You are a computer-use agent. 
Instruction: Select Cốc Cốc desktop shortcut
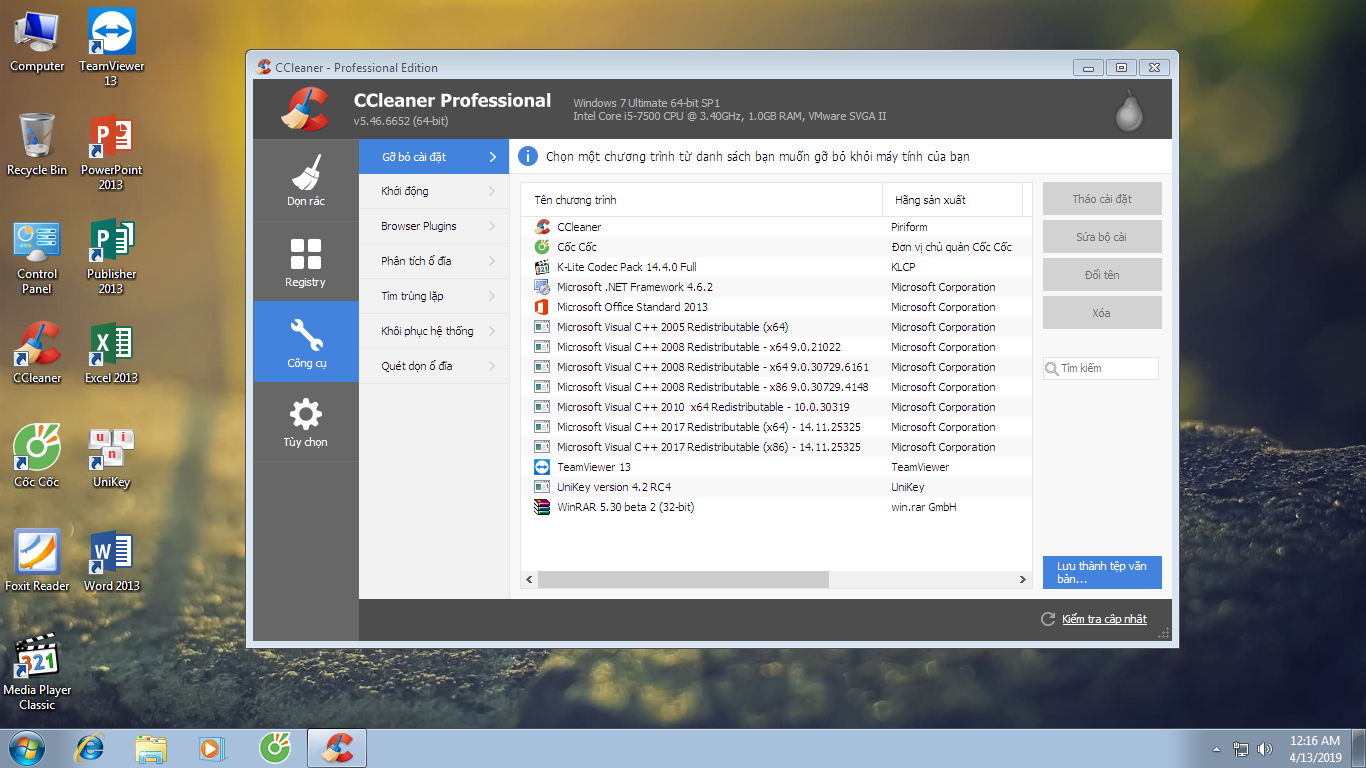(x=37, y=457)
